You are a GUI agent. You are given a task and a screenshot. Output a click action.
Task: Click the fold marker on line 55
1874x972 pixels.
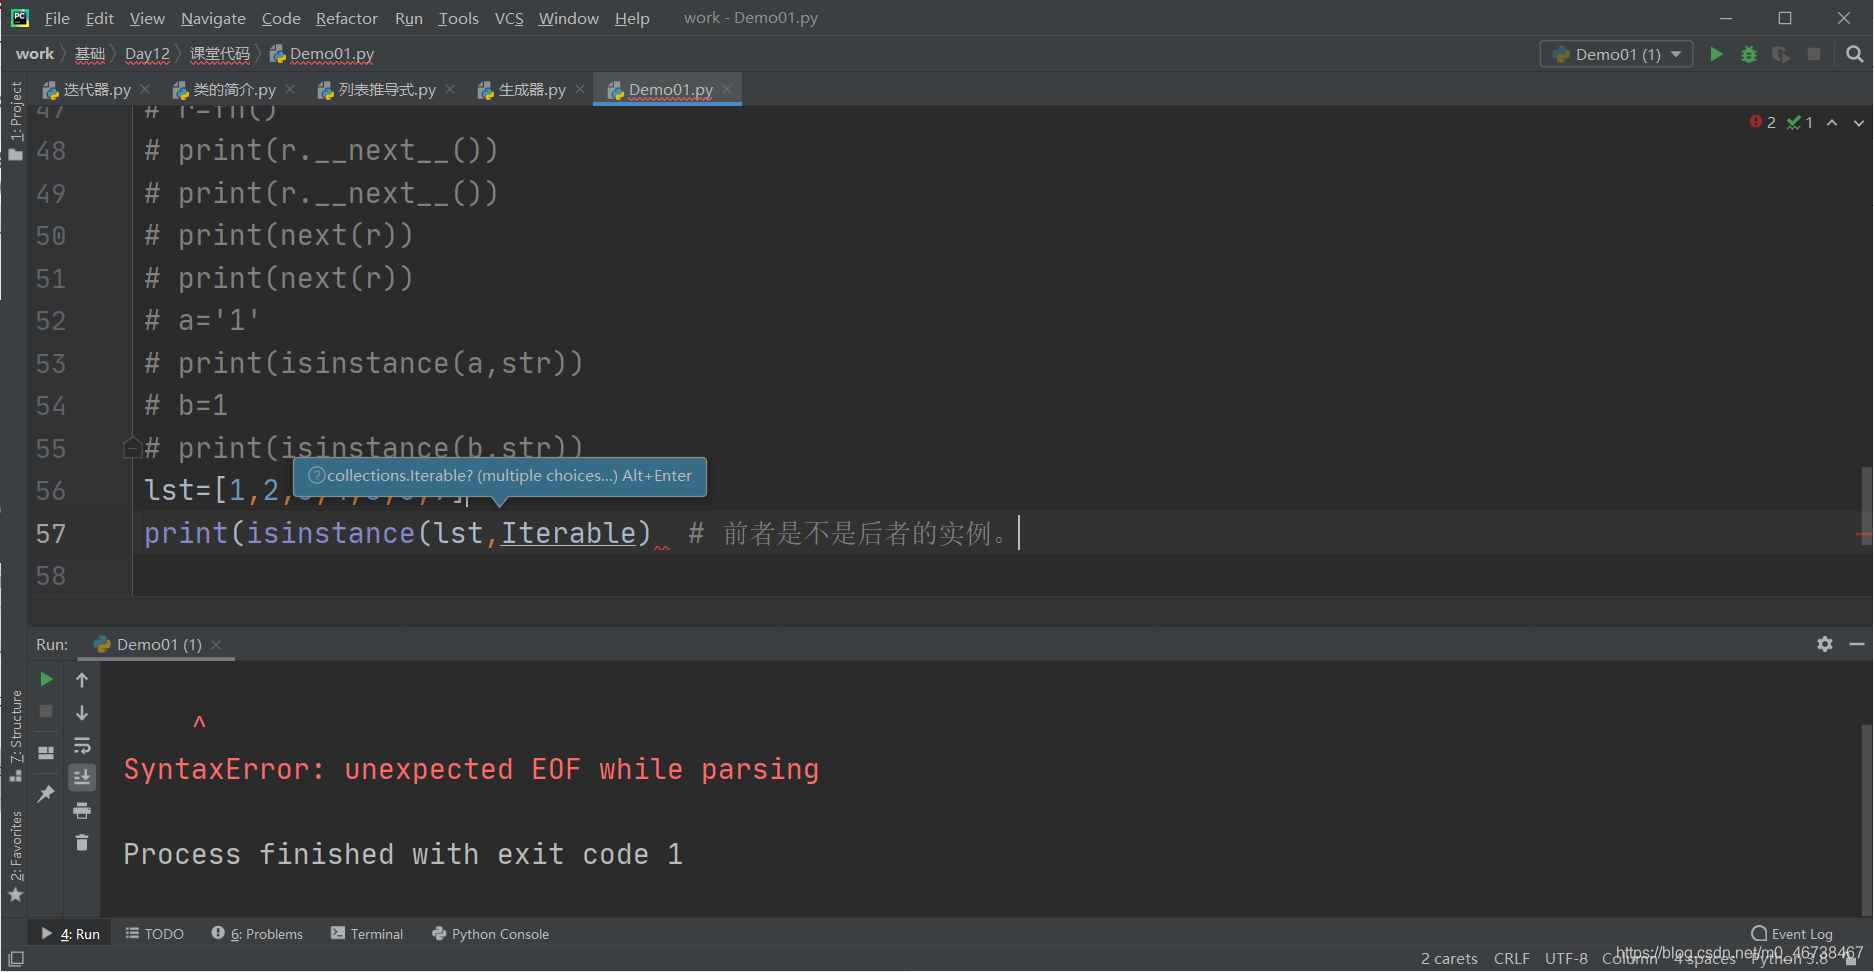tap(132, 448)
